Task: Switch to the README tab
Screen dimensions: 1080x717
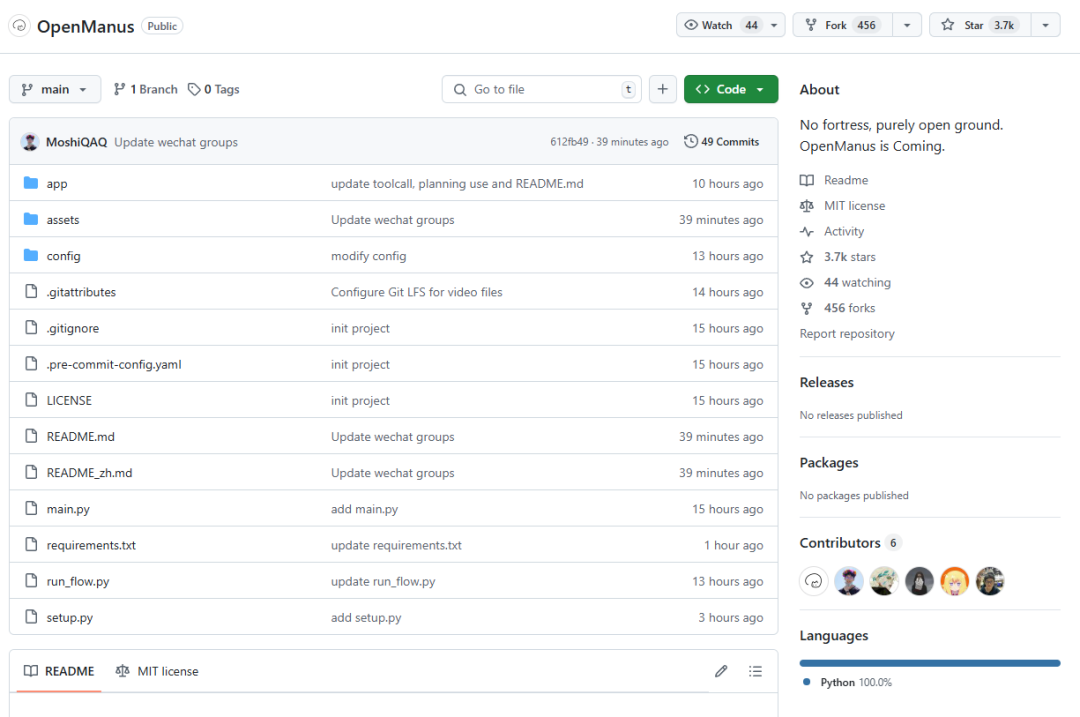Action: [x=59, y=671]
